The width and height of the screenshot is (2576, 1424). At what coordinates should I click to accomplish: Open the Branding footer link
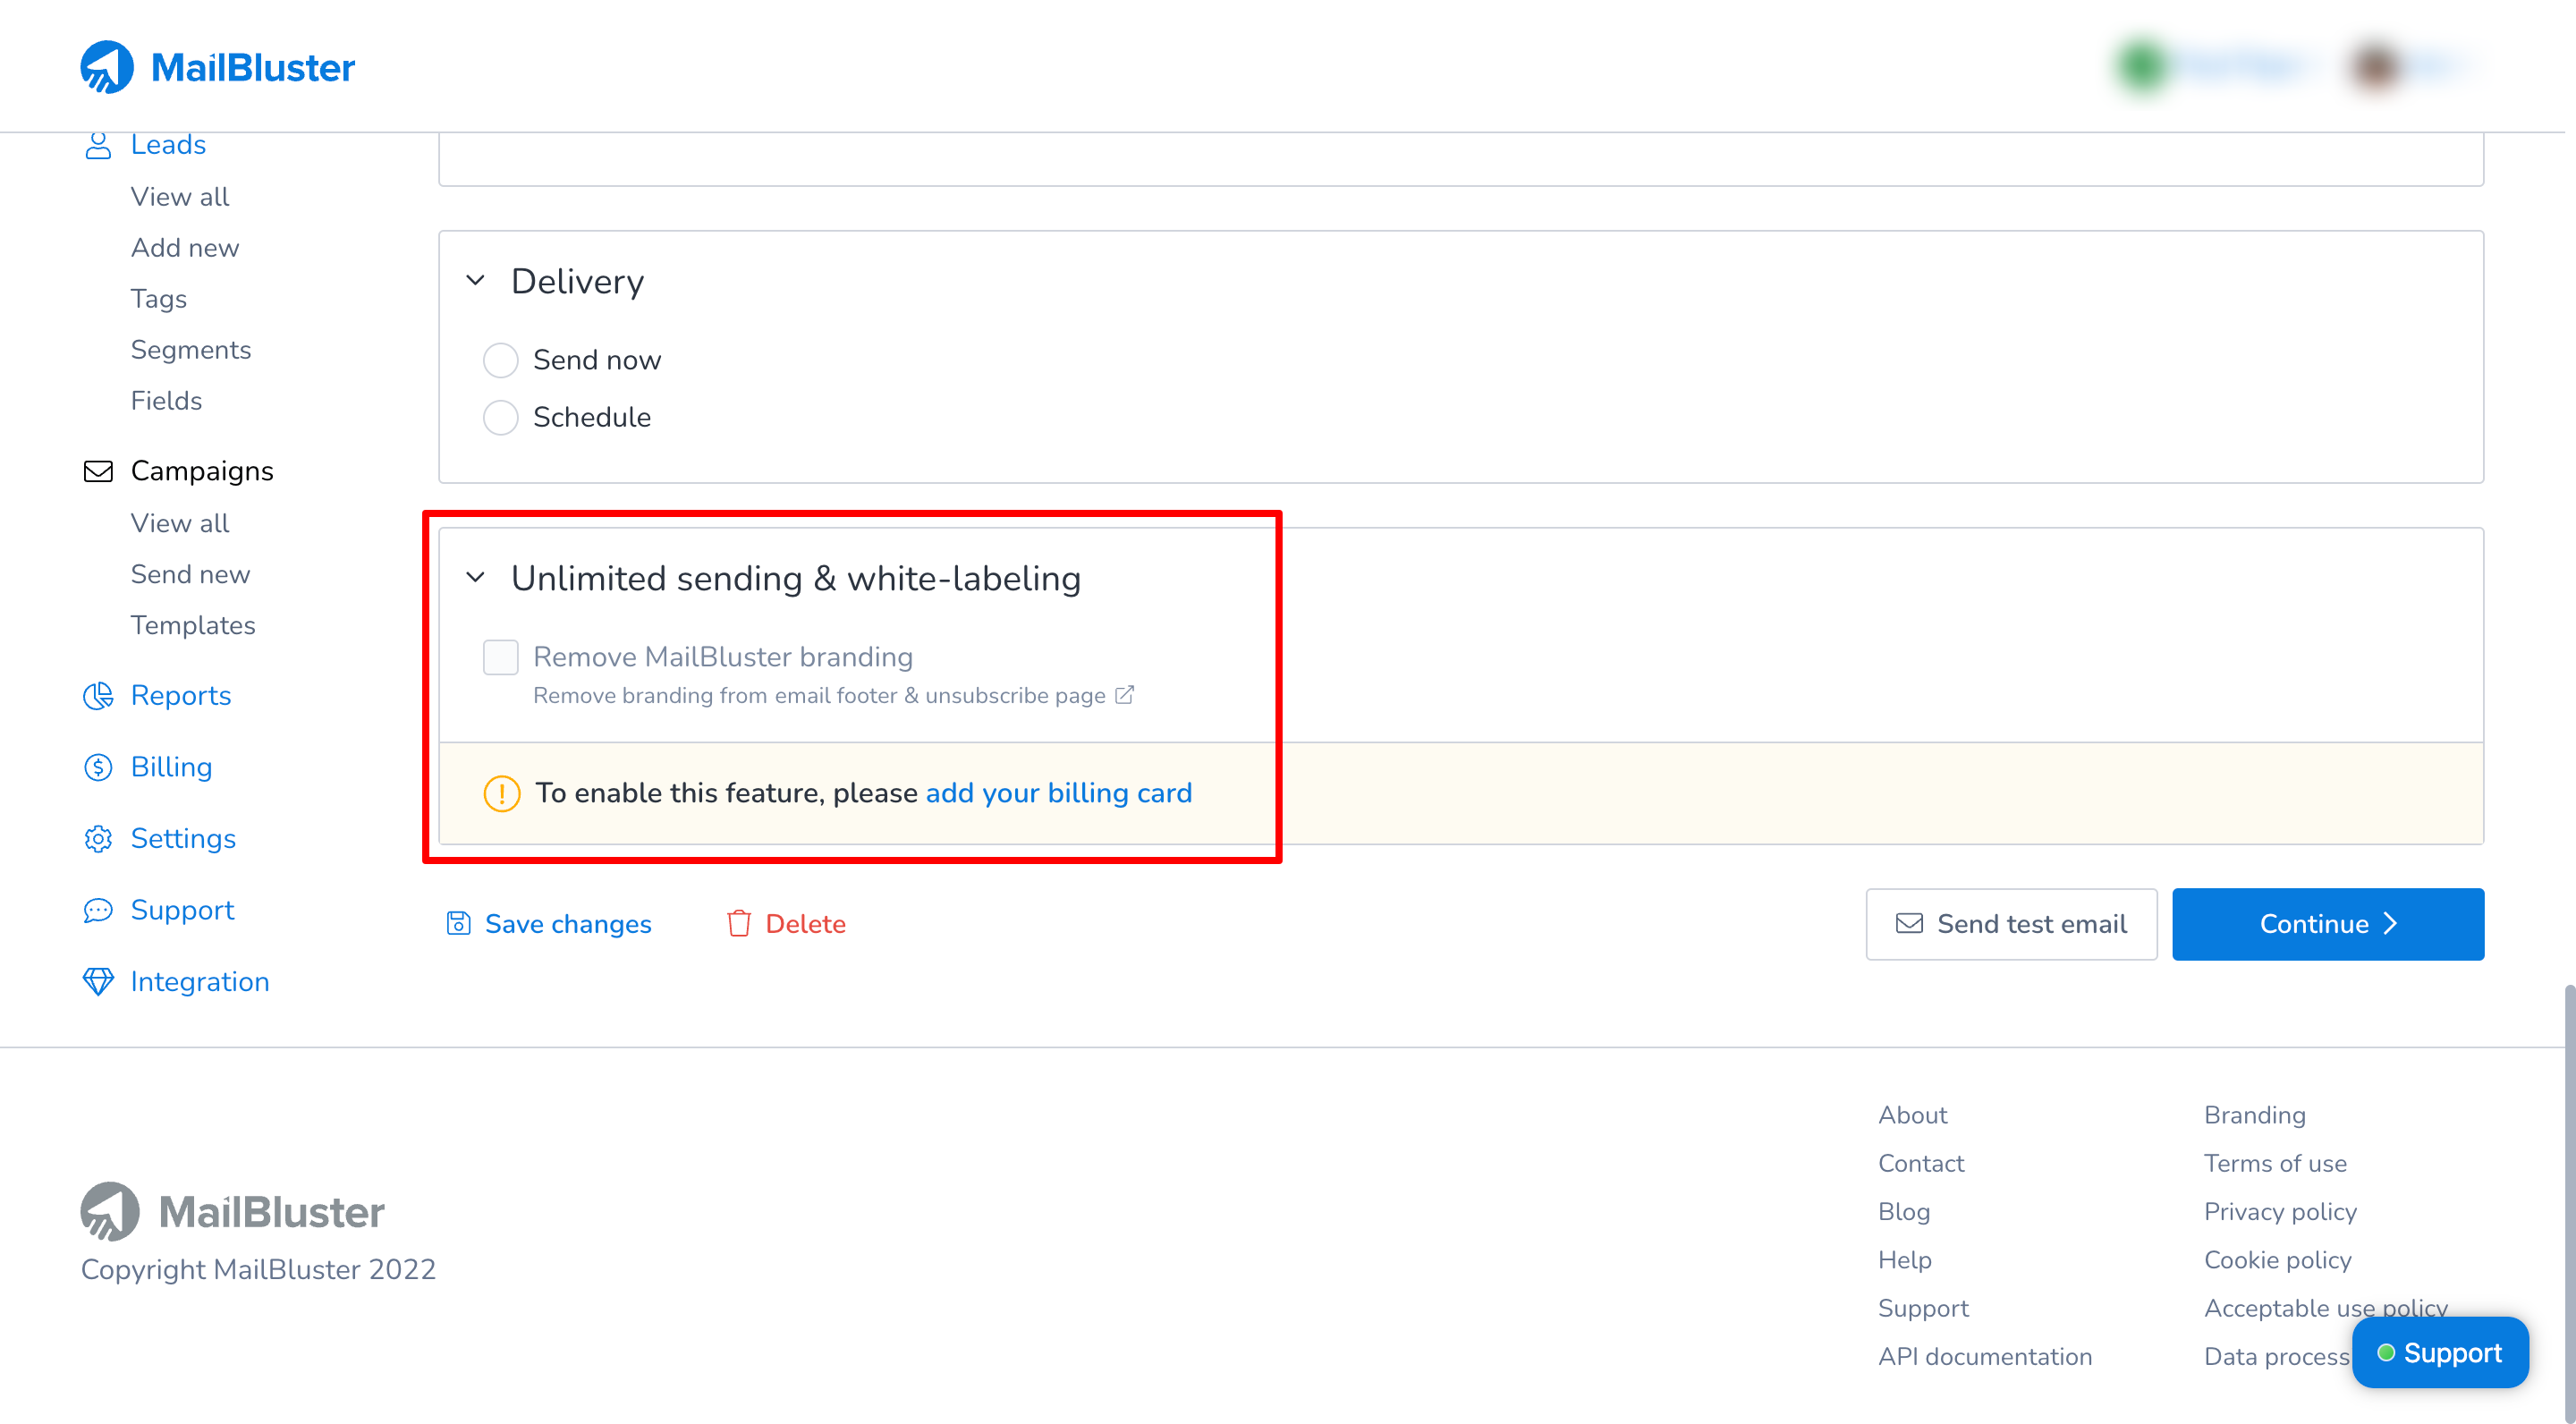click(x=2255, y=1115)
